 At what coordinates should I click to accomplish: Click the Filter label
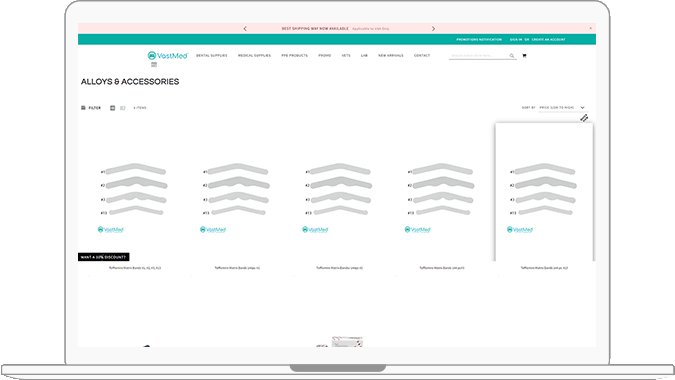(95, 108)
